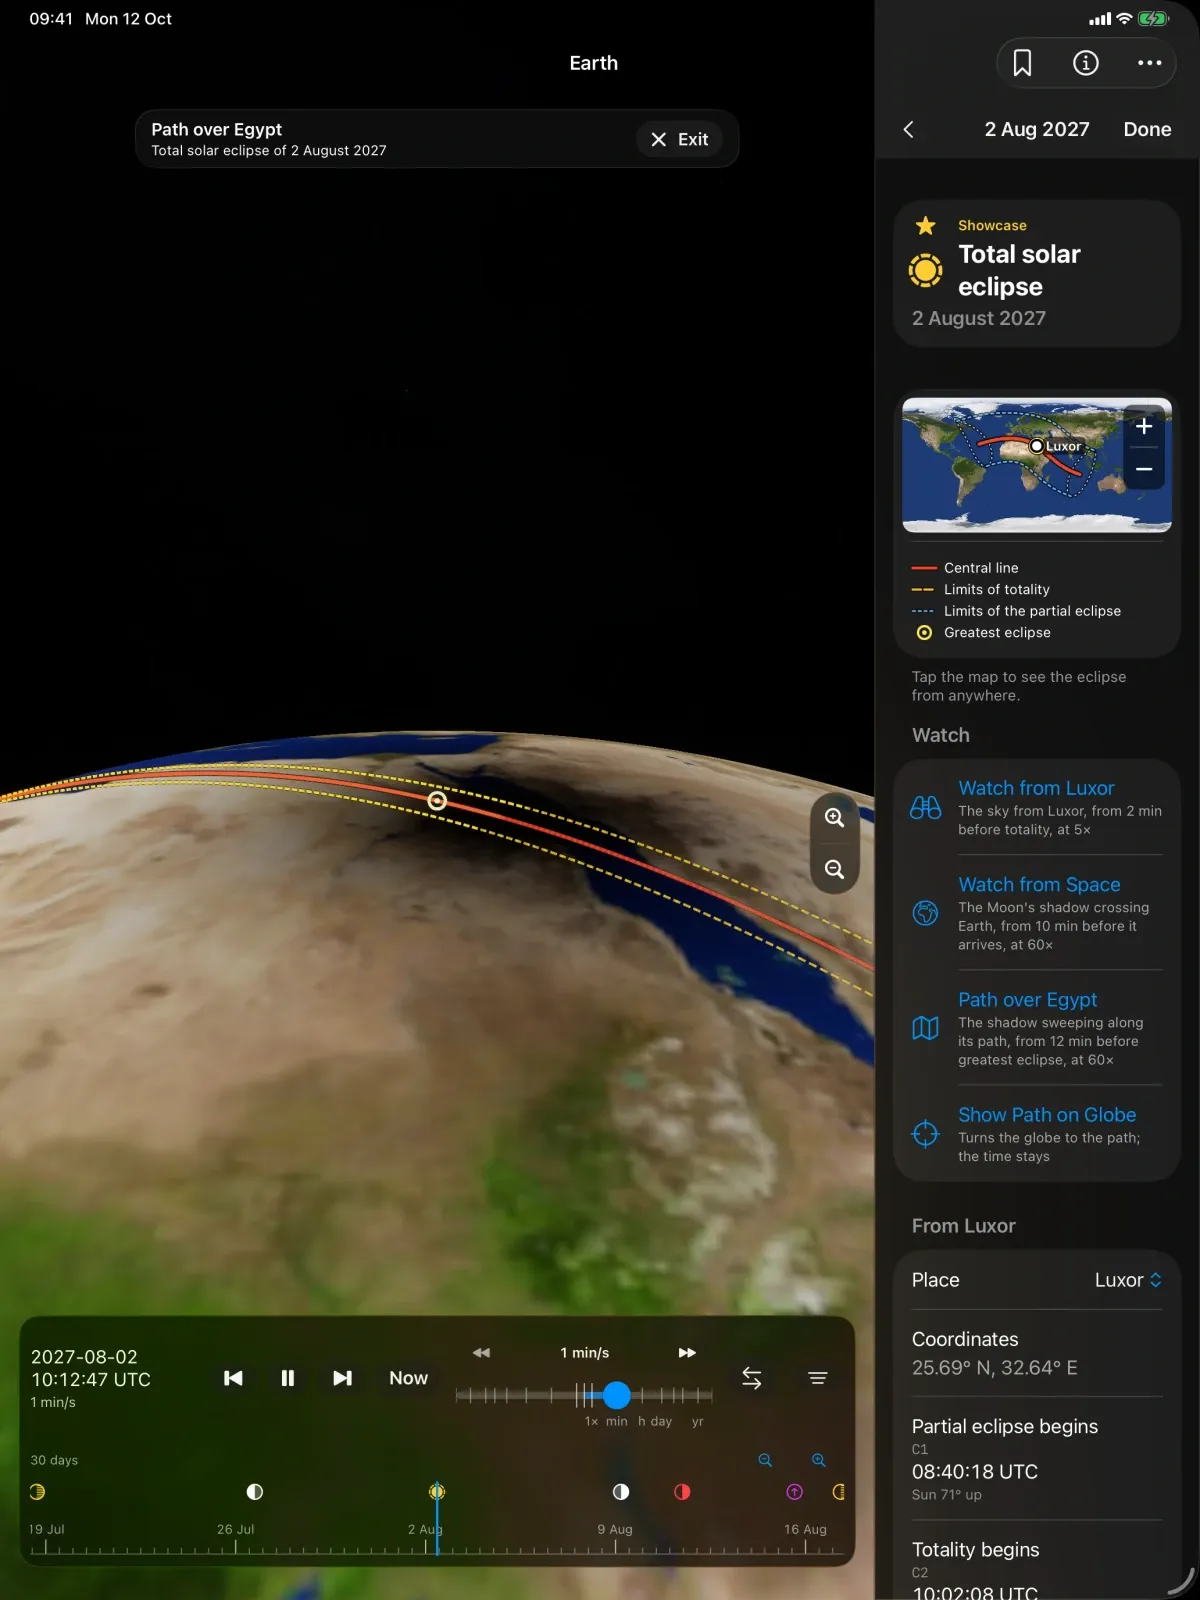Tap the battery indicator in status bar
1200x1600 pixels.
point(1153,18)
